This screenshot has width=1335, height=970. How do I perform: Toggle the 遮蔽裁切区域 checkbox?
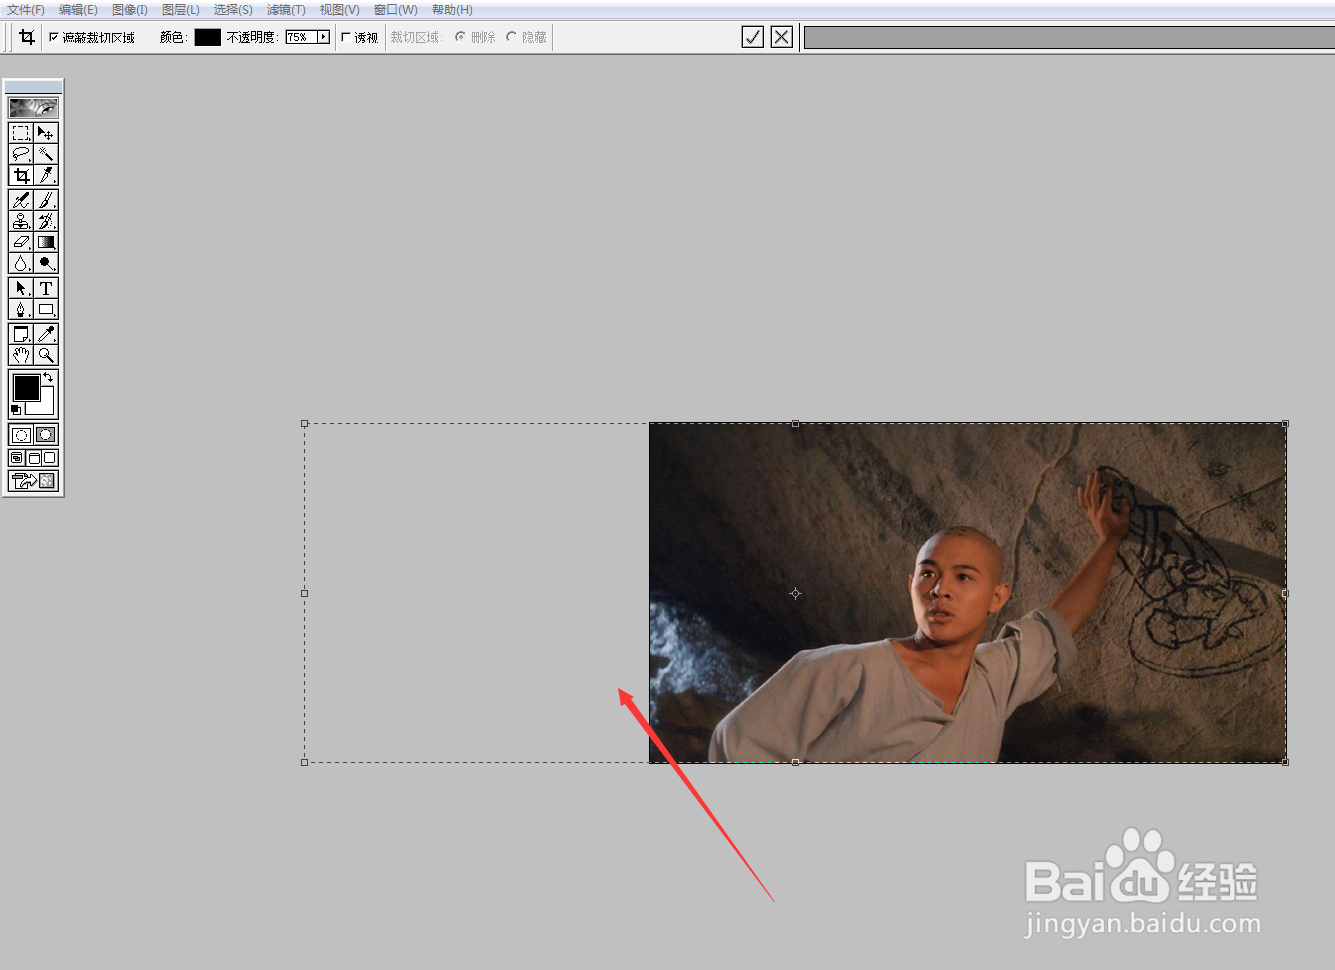click(54, 37)
